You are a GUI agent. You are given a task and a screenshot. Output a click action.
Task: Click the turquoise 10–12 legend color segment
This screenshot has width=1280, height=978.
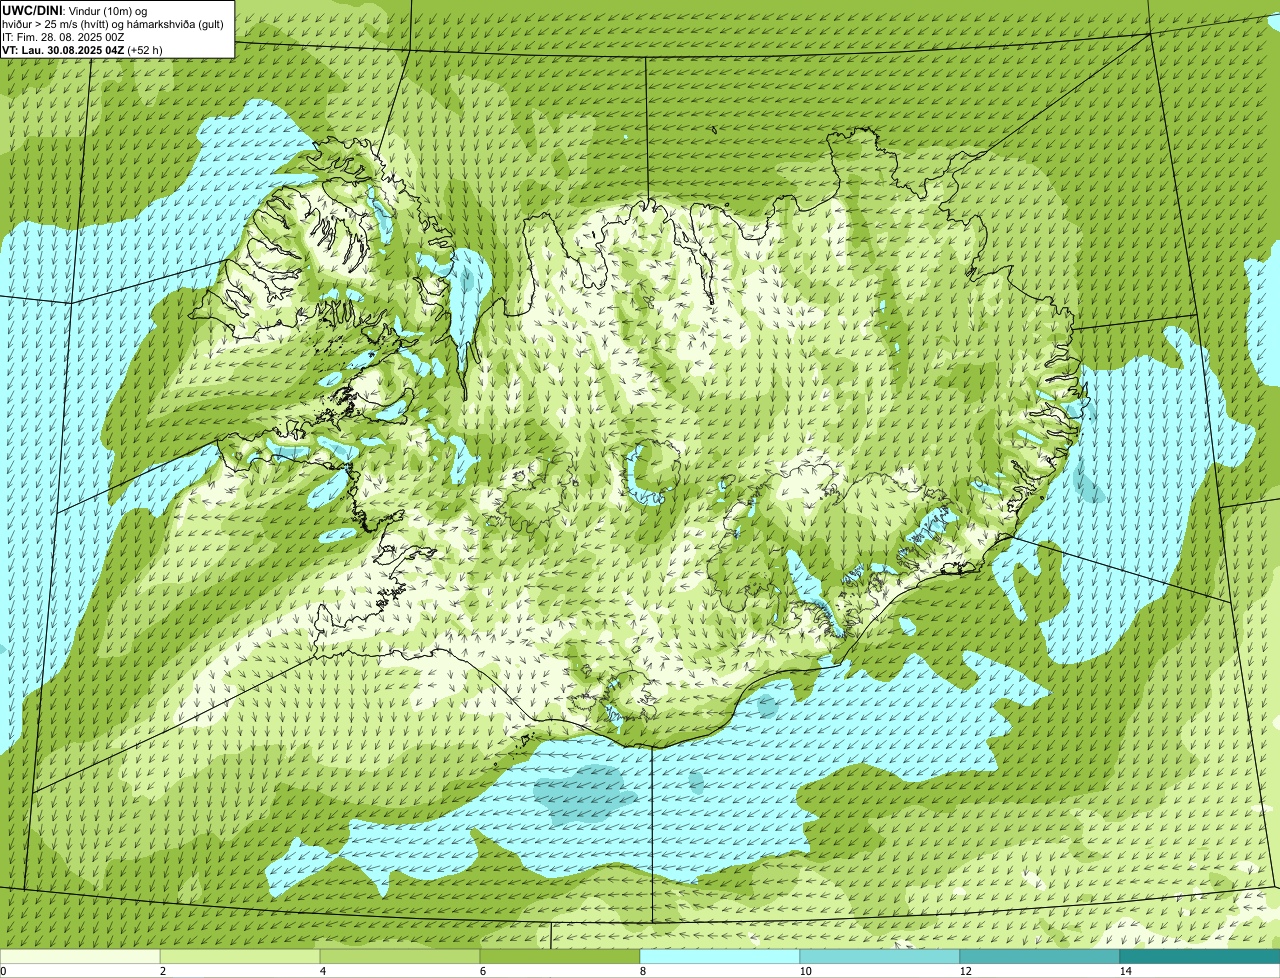(880, 956)
